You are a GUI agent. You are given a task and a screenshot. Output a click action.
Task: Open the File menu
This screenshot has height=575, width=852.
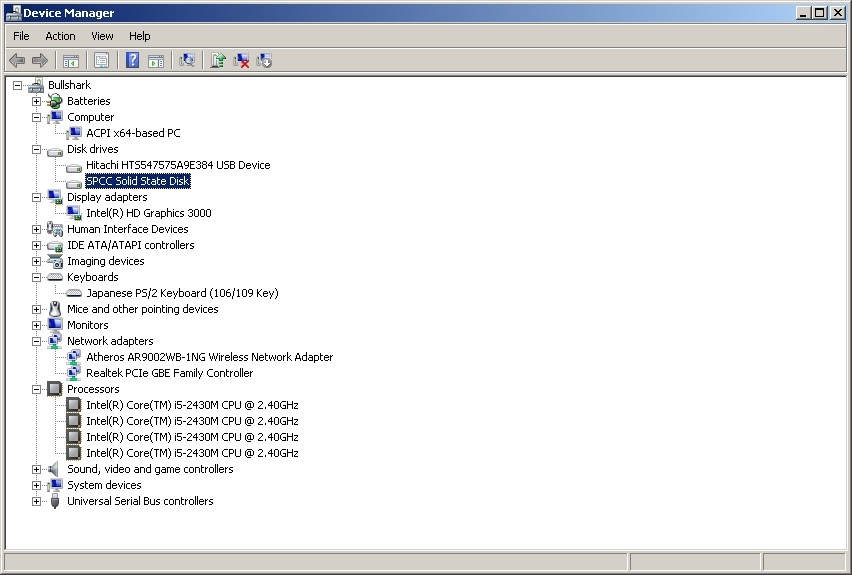[x=21, y=36]
